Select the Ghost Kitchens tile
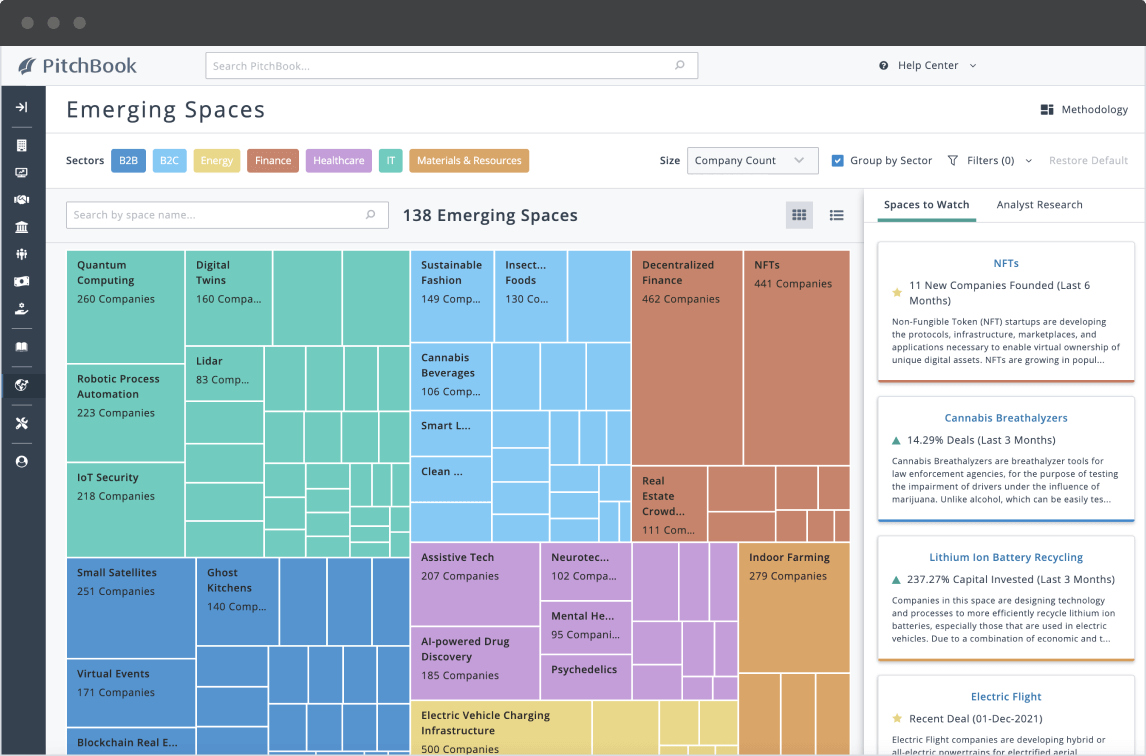The image size is (1146, 756). (238, 602)
